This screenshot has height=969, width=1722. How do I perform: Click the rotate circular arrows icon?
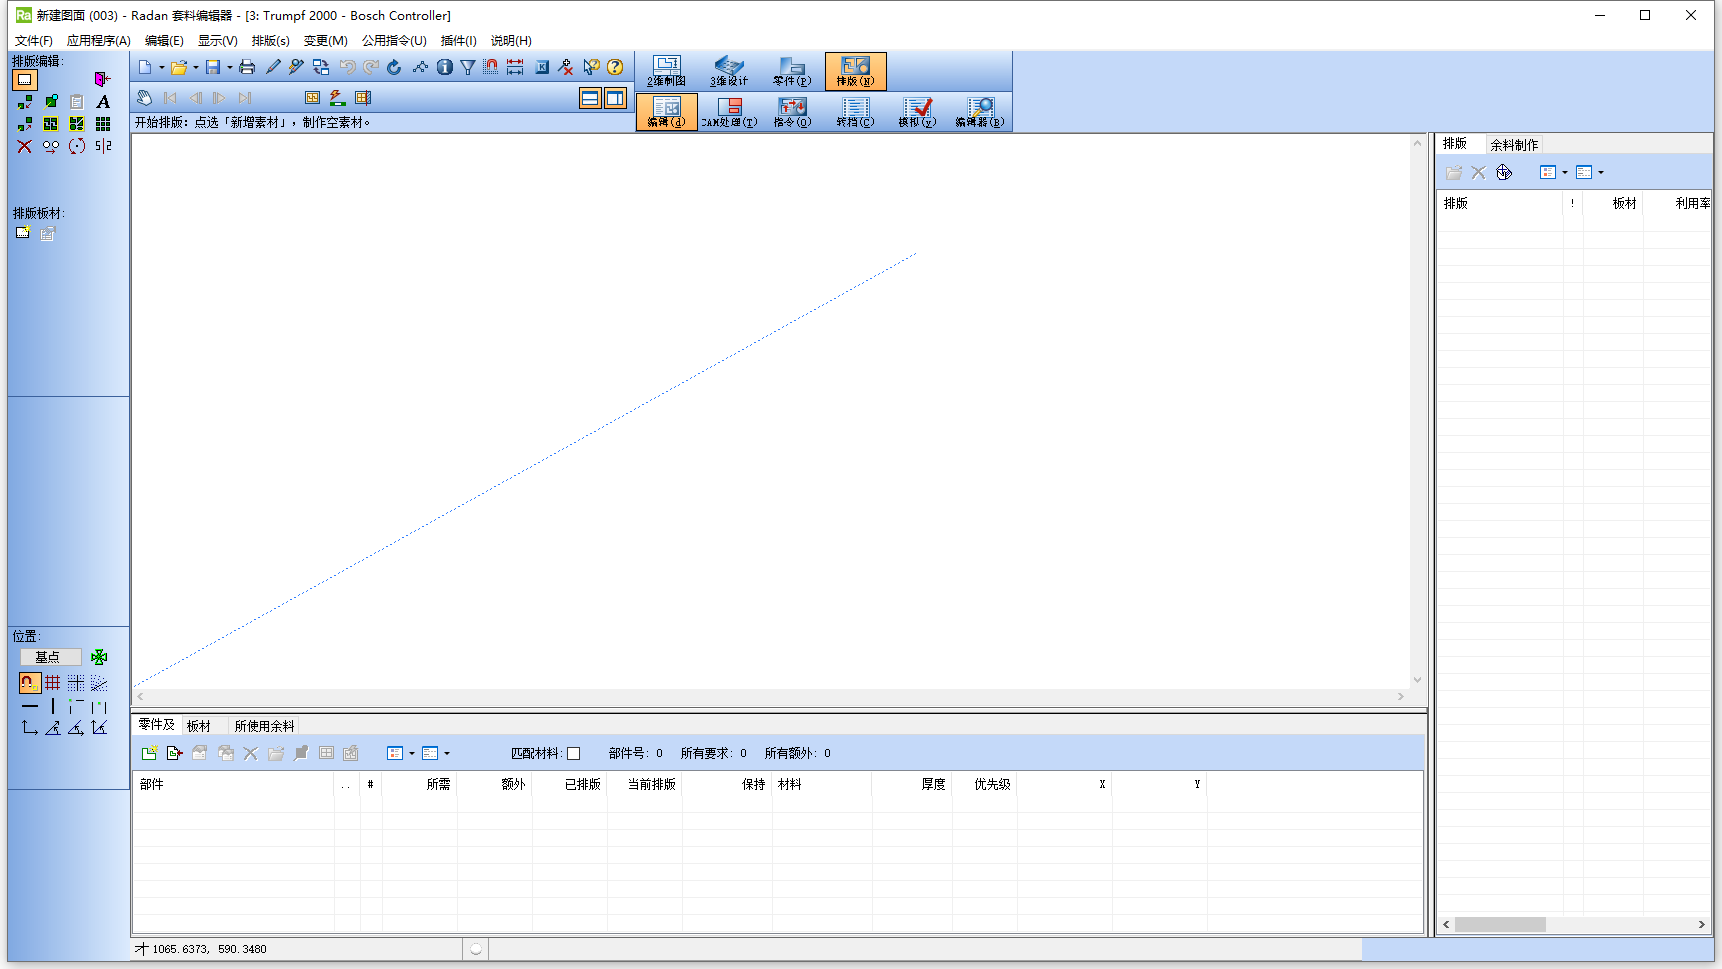click(77, 146)
